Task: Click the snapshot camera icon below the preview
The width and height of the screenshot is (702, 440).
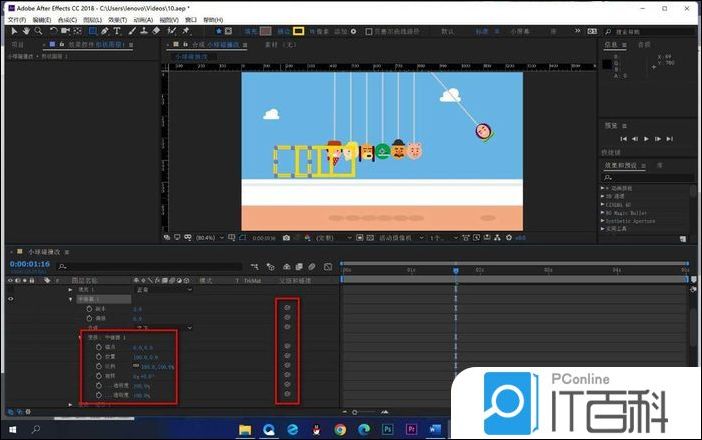Action: (x=286, y=238)
